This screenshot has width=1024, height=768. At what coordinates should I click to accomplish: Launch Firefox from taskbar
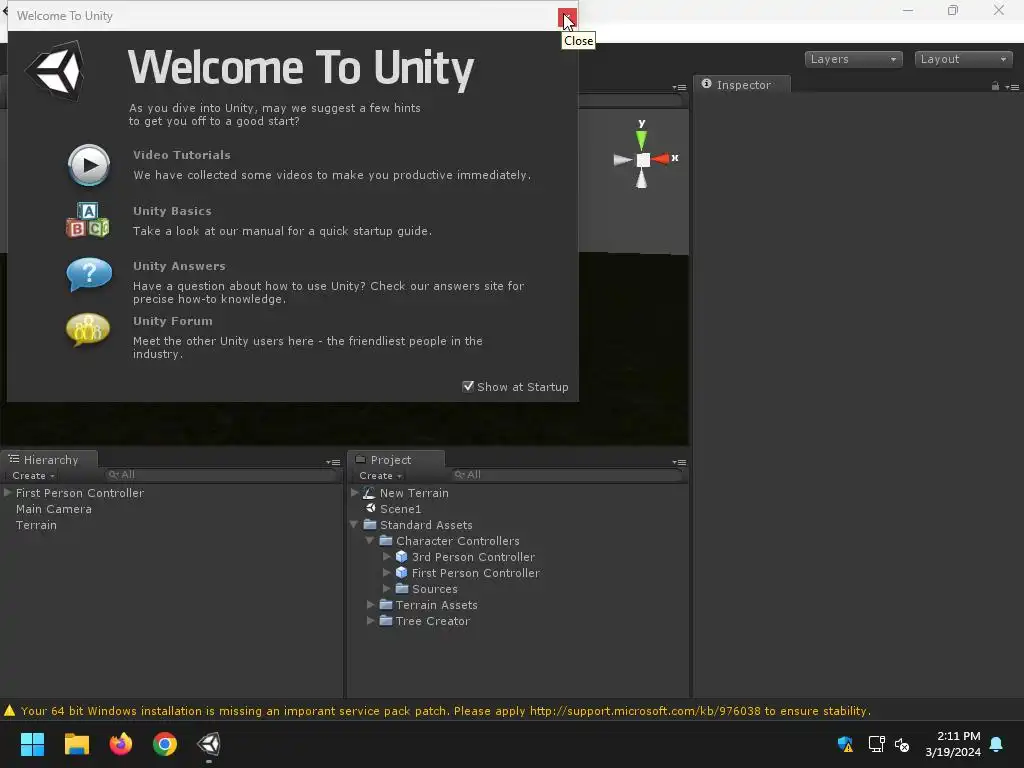pyautogui.click(x=121, y=744)
